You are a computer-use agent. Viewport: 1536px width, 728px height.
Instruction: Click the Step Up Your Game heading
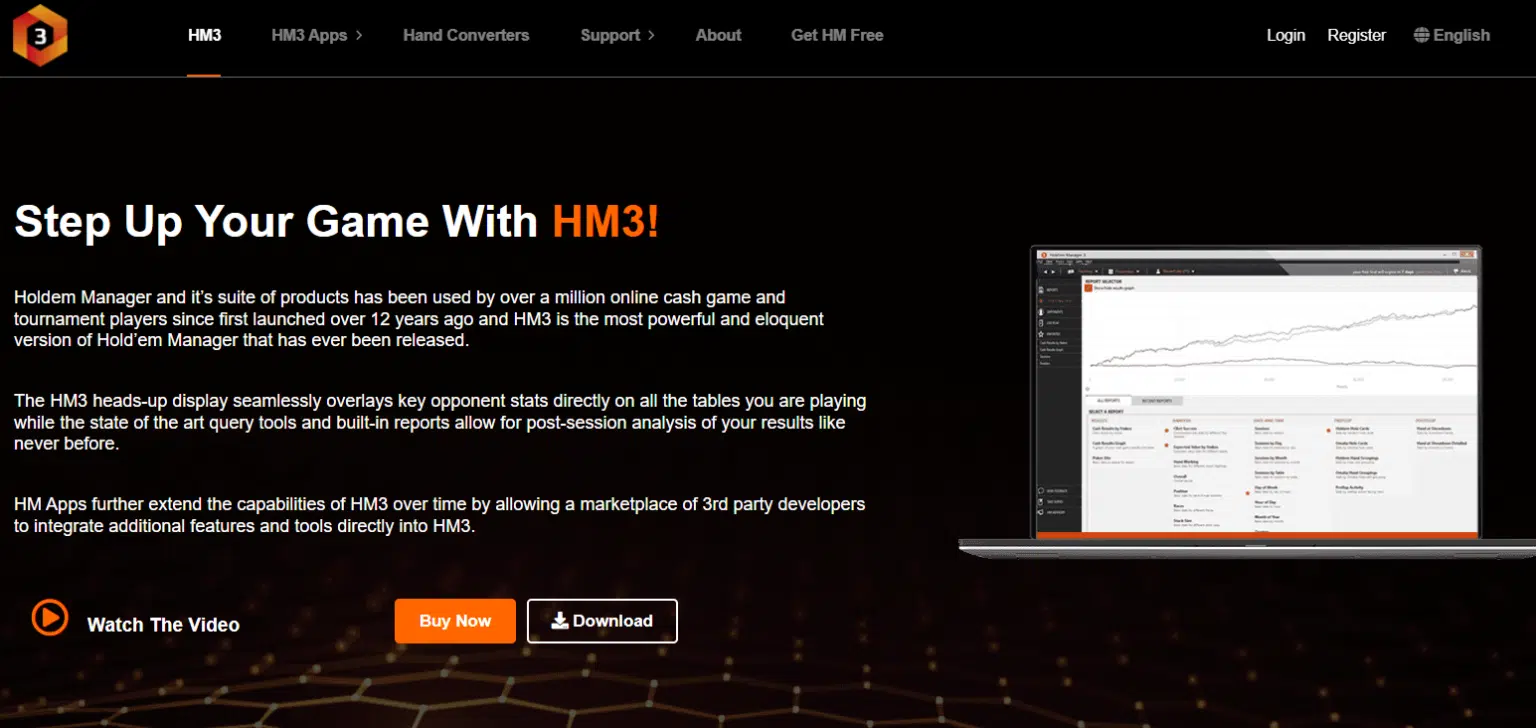[x=336, y=220]
